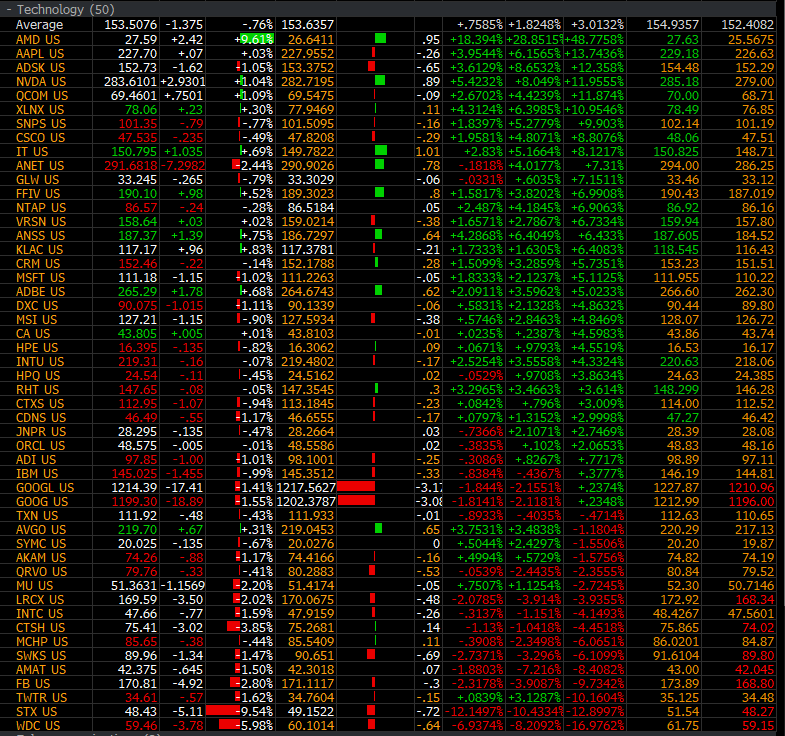Select CA US ticker

point(33,334)
